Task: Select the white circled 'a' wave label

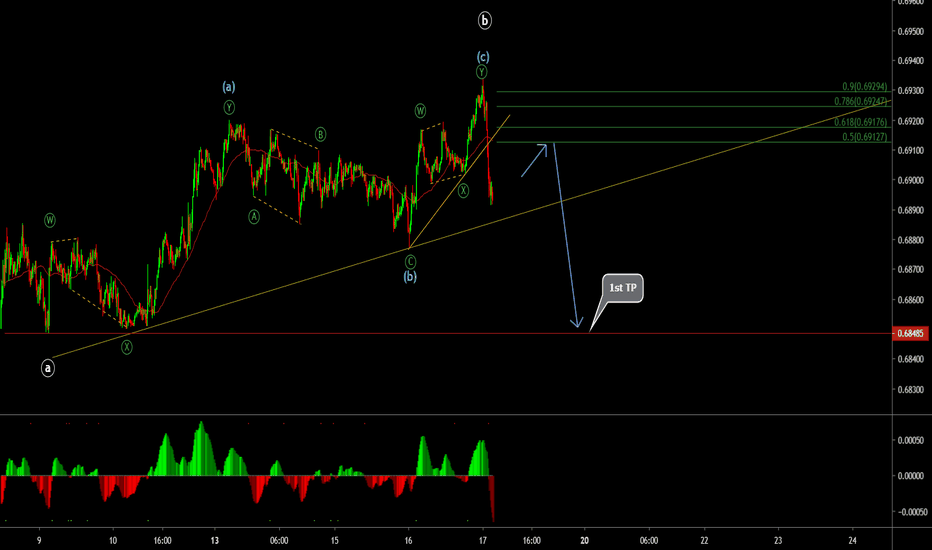Action: pos(48,368)
